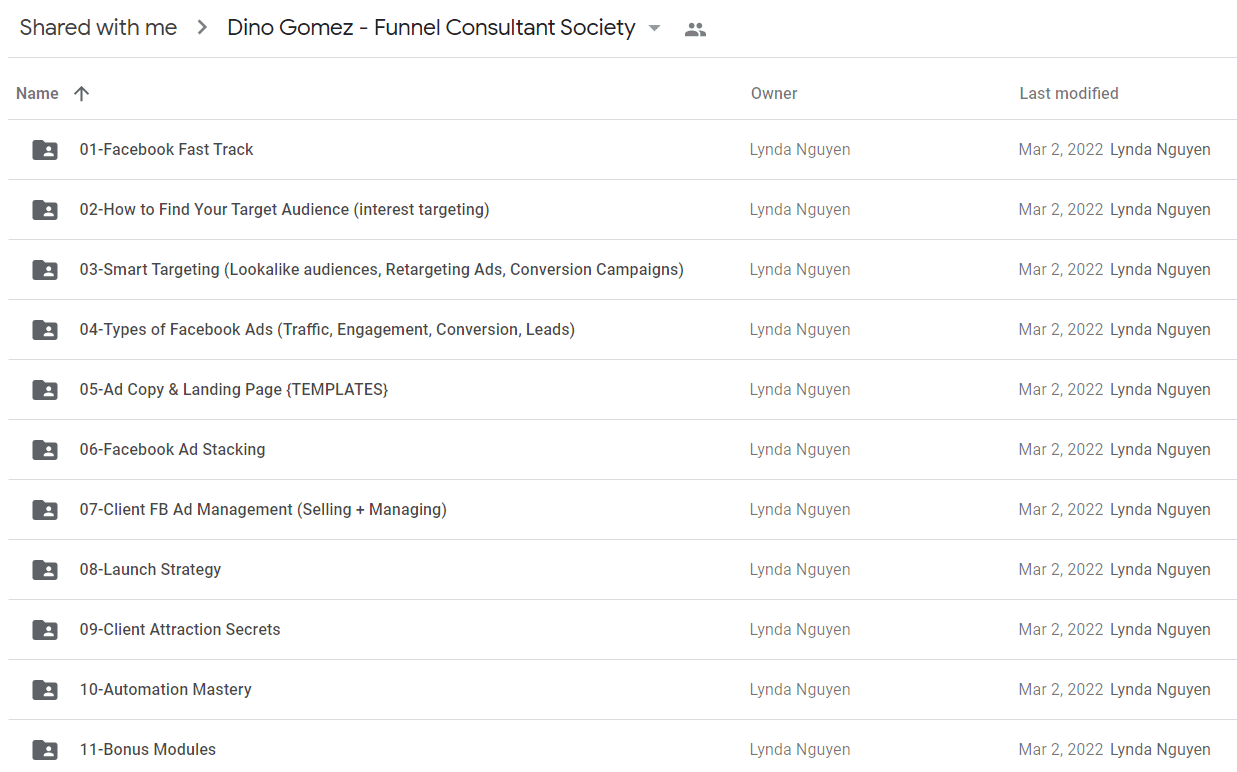Select 02-How to Find Your Target Audience folder
The height and width of the screenshot is (772, 1237).
tap(285, 209)
